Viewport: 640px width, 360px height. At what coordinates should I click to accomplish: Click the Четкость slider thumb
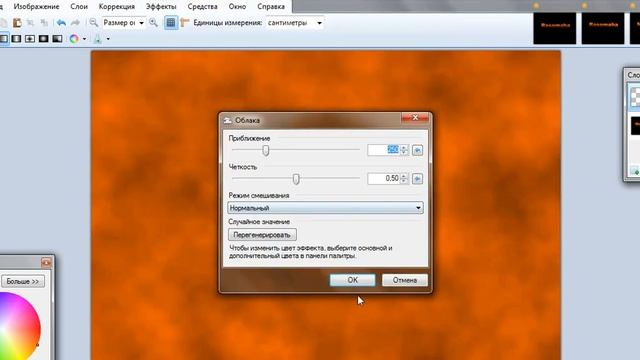coord(296,179)
